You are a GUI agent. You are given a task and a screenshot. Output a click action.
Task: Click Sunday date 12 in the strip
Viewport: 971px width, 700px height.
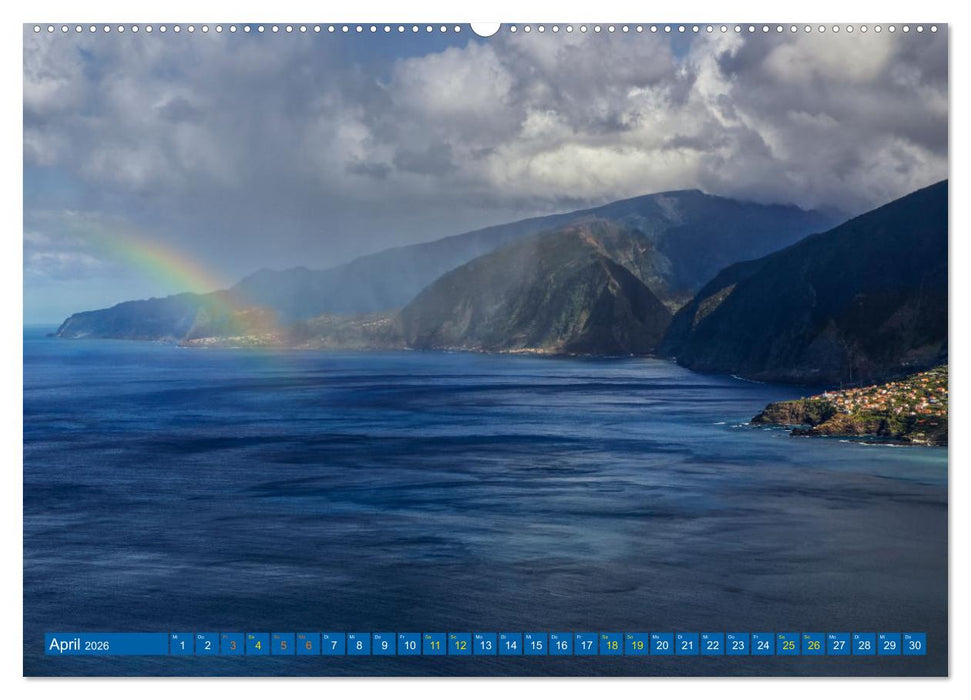click(x=460, y=646)
